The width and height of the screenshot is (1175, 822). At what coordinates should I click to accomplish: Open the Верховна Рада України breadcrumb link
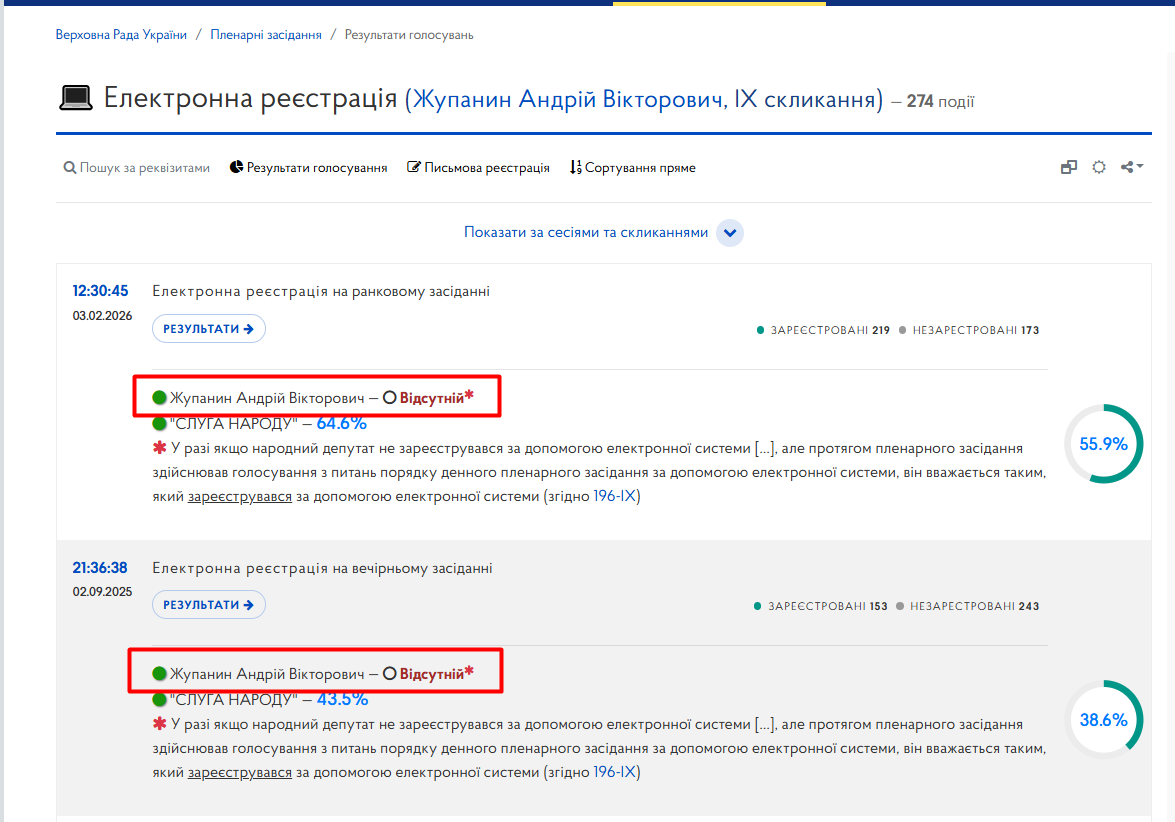(x=121, y=34)
